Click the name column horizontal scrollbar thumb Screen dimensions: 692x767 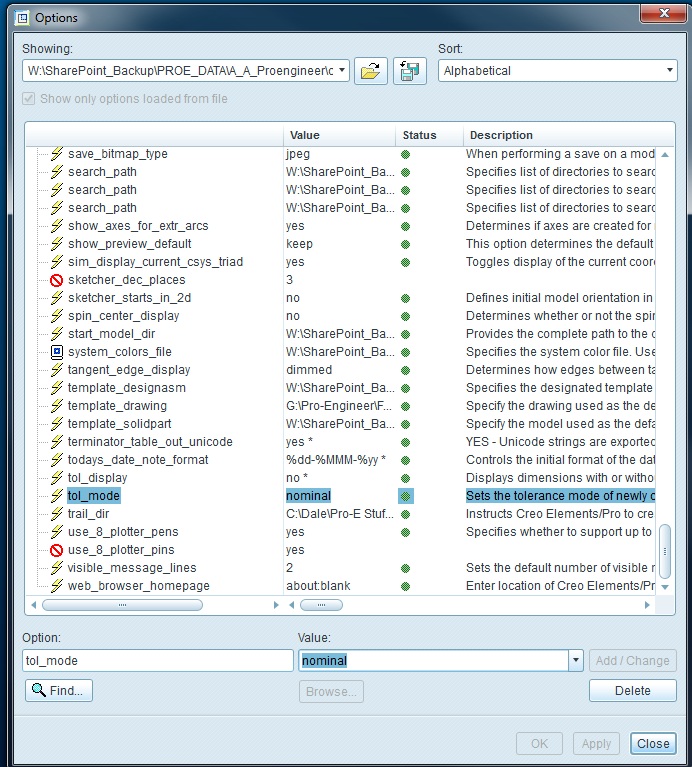tap(122, 605)
